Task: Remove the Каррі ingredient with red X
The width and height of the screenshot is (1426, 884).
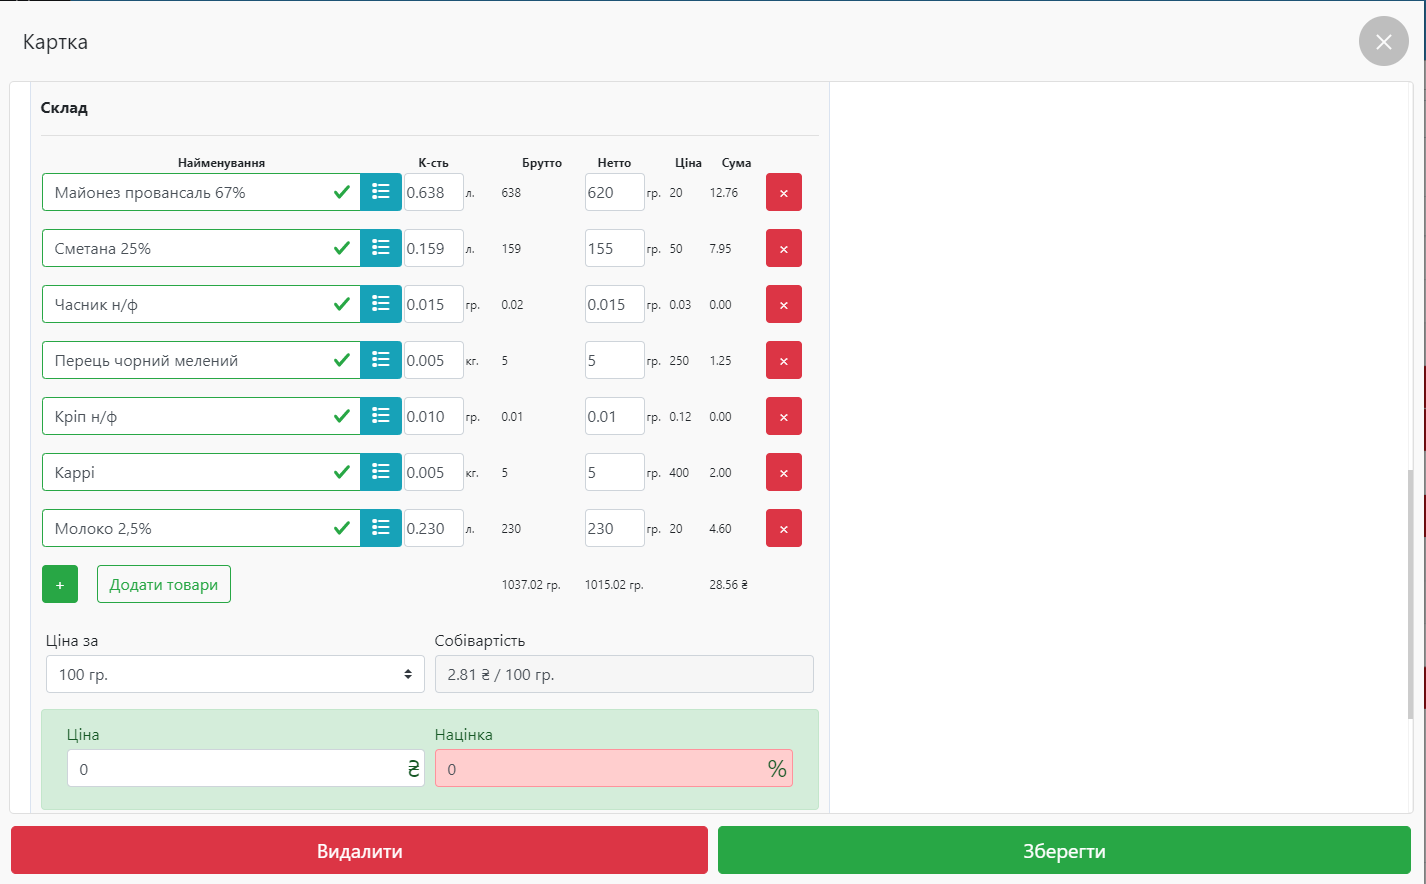Action: (783, 472)
